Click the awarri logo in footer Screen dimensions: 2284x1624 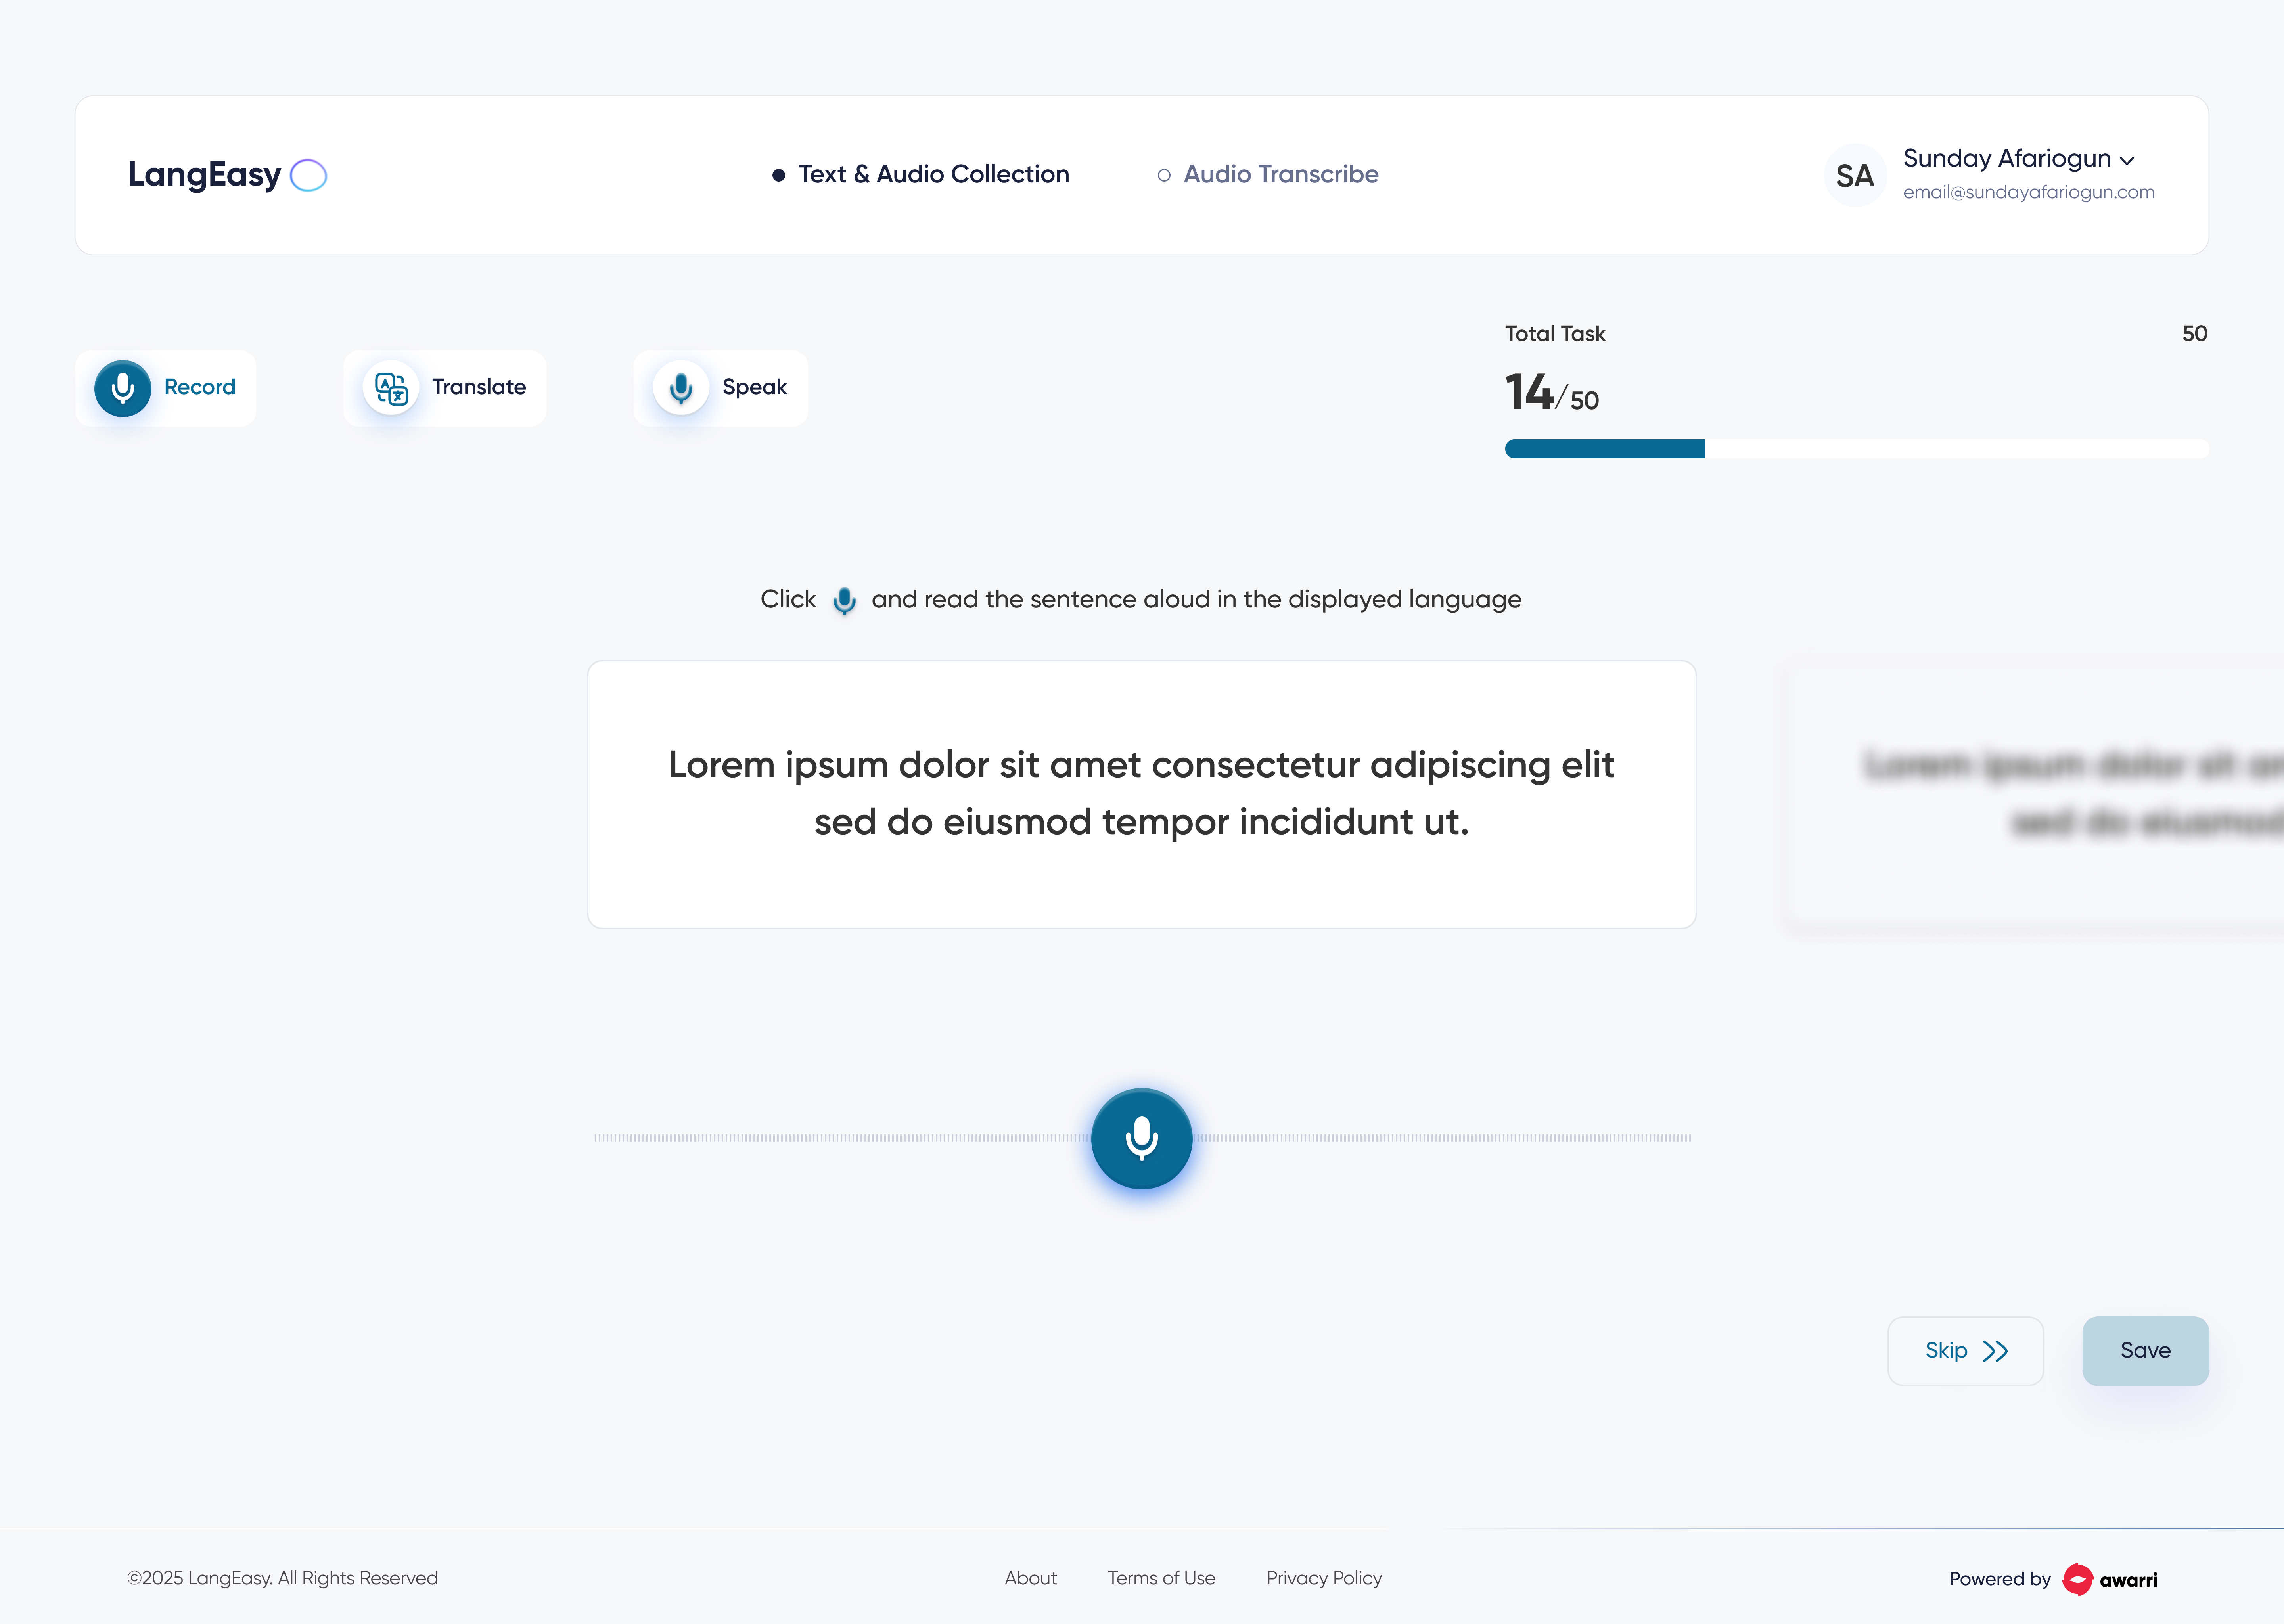(x=2110, y=1579)
